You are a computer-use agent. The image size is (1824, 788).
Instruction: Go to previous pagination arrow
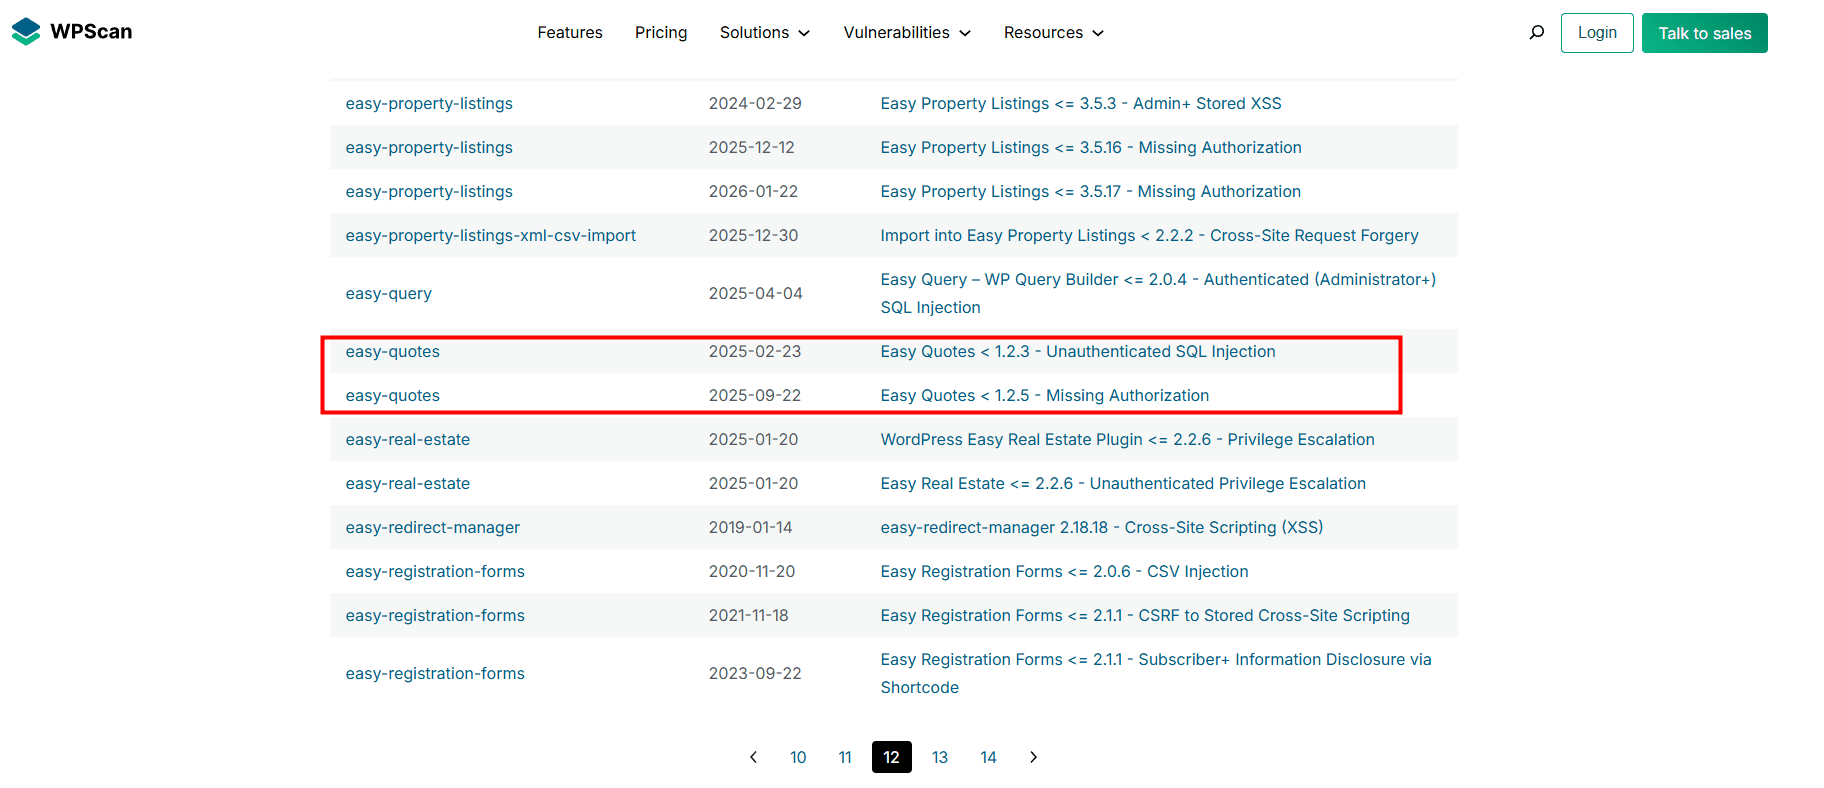753,757
